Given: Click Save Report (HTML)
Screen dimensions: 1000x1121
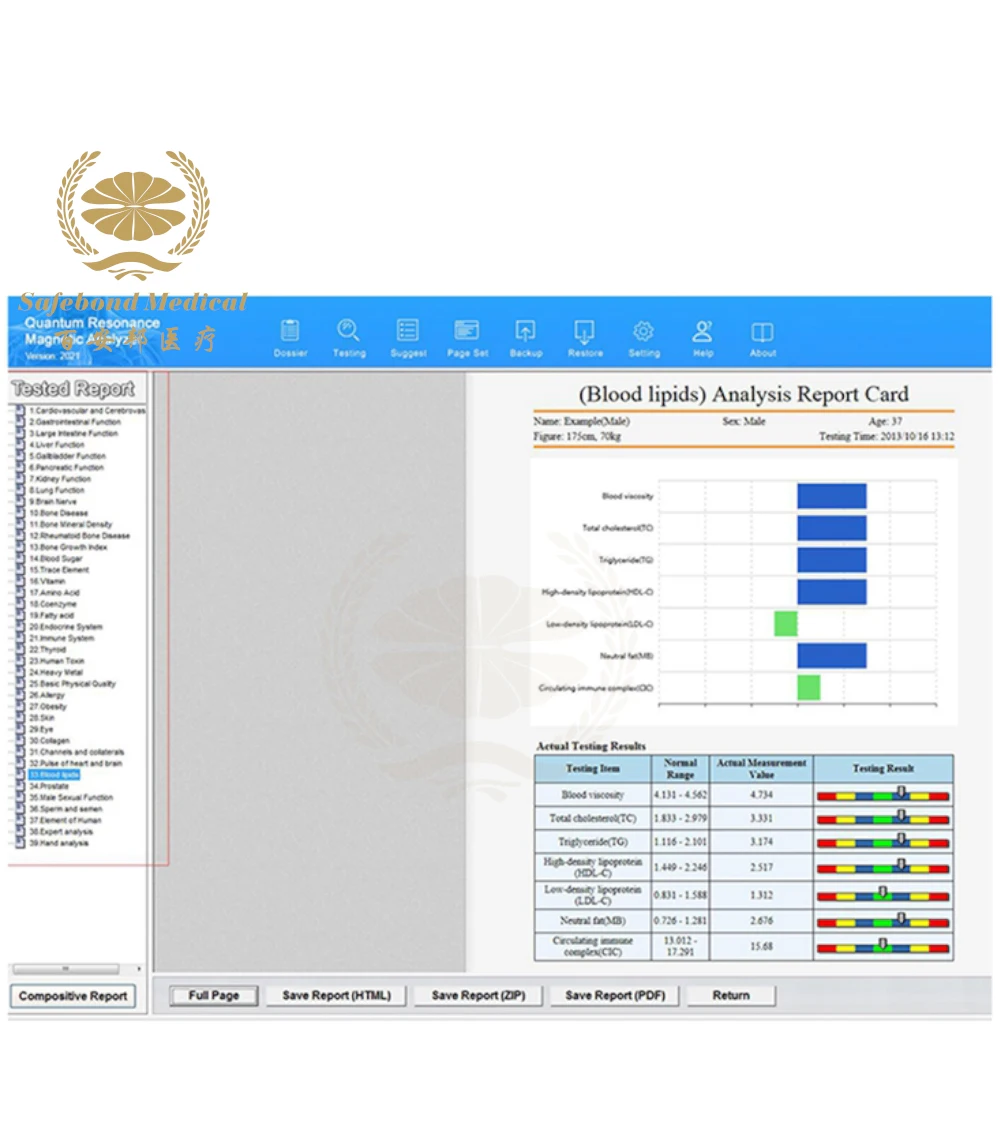Looking at the screenshot, I should click(336, 995).
